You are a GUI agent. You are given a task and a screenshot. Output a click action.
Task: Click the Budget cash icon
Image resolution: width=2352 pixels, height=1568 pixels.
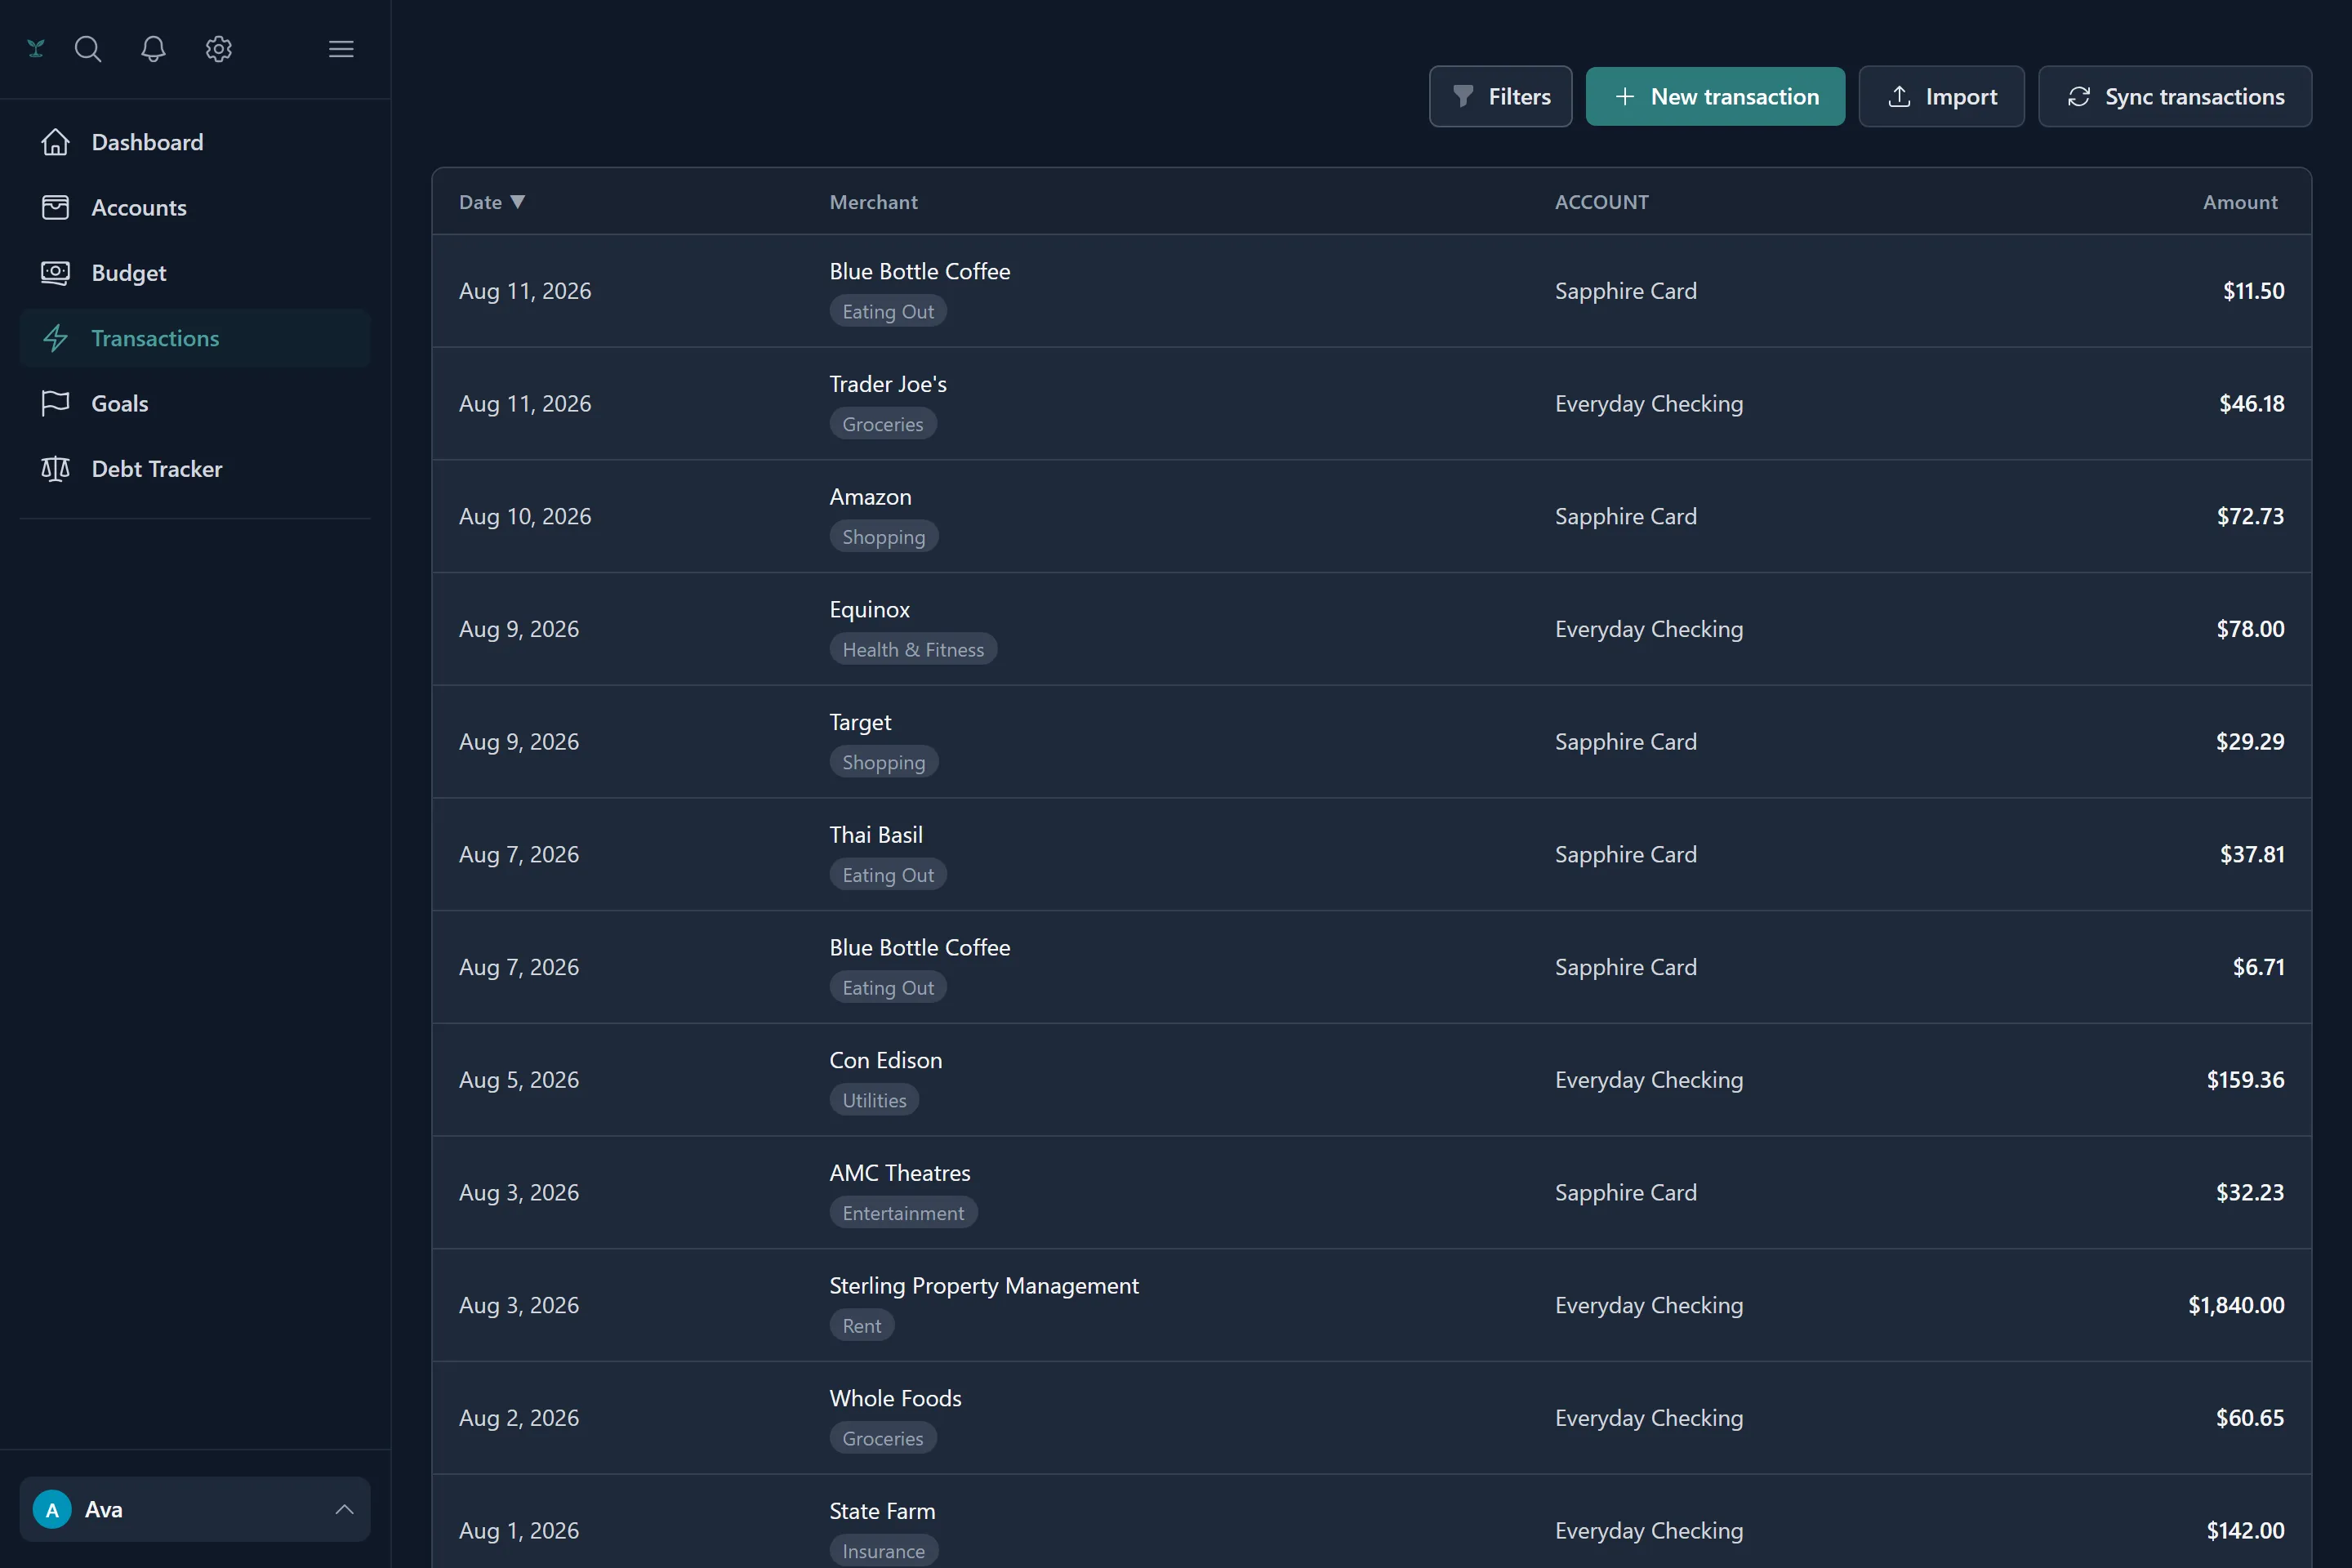pos(55,273)
